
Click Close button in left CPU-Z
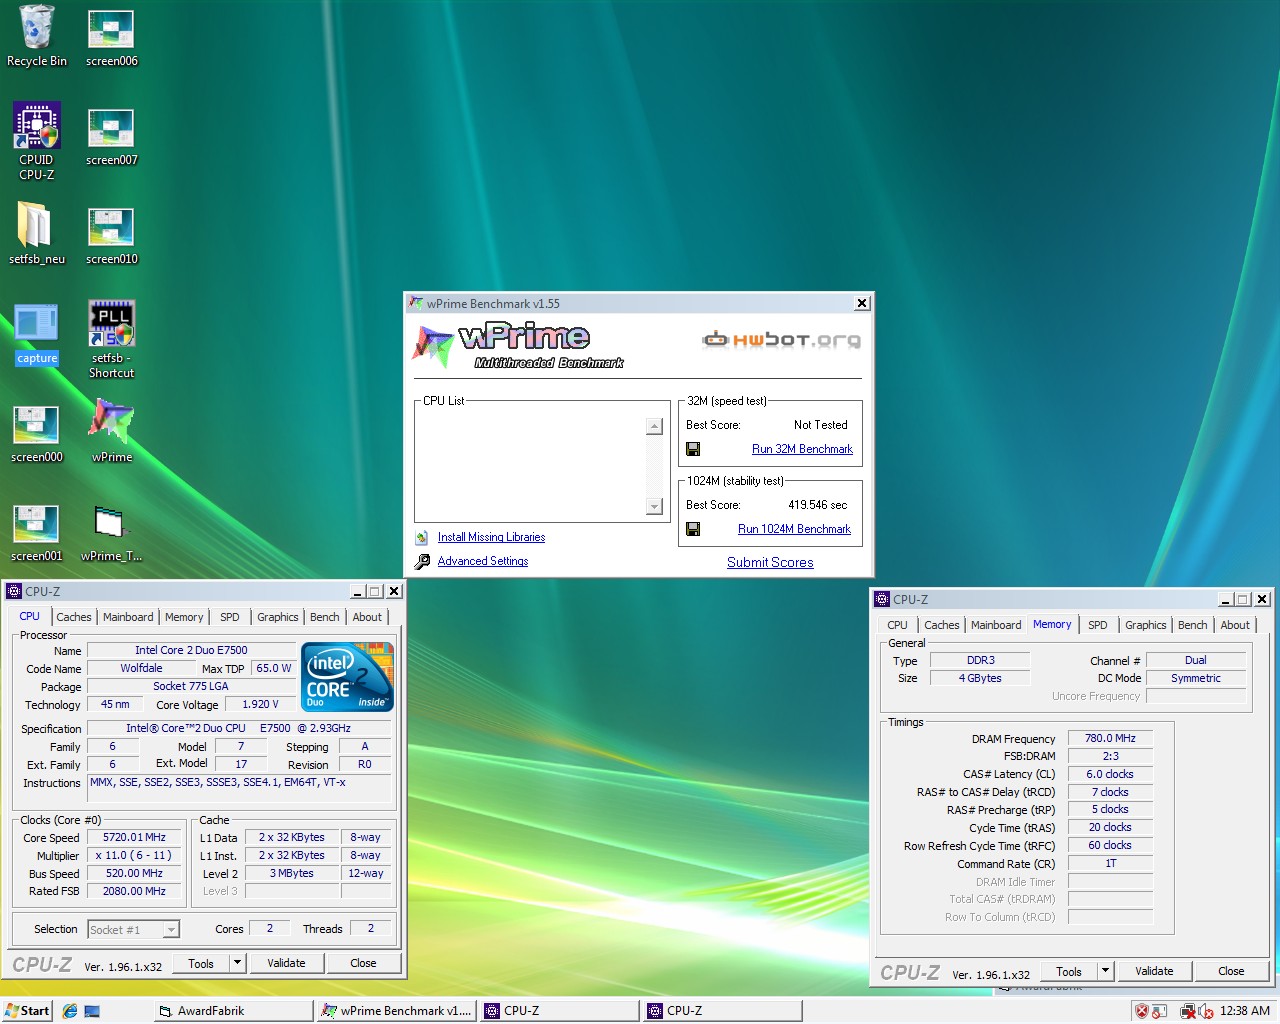tap(363, 963)
